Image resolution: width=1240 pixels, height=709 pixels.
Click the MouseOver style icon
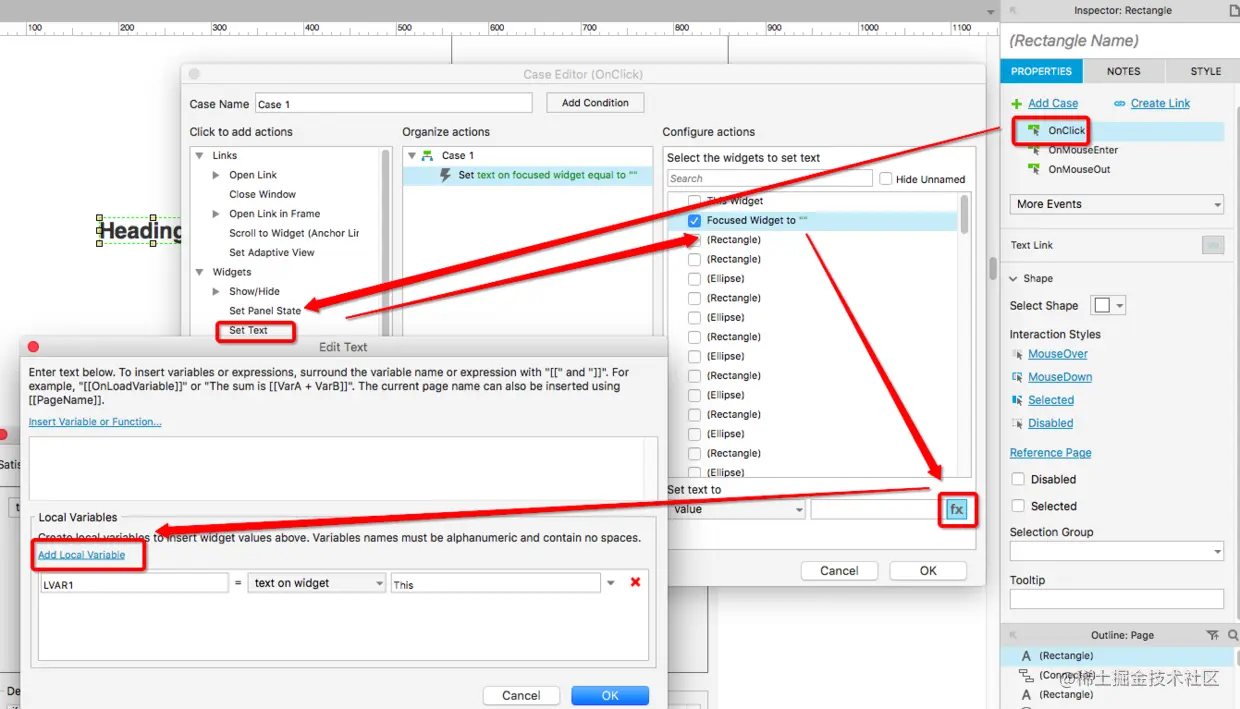1017,354
